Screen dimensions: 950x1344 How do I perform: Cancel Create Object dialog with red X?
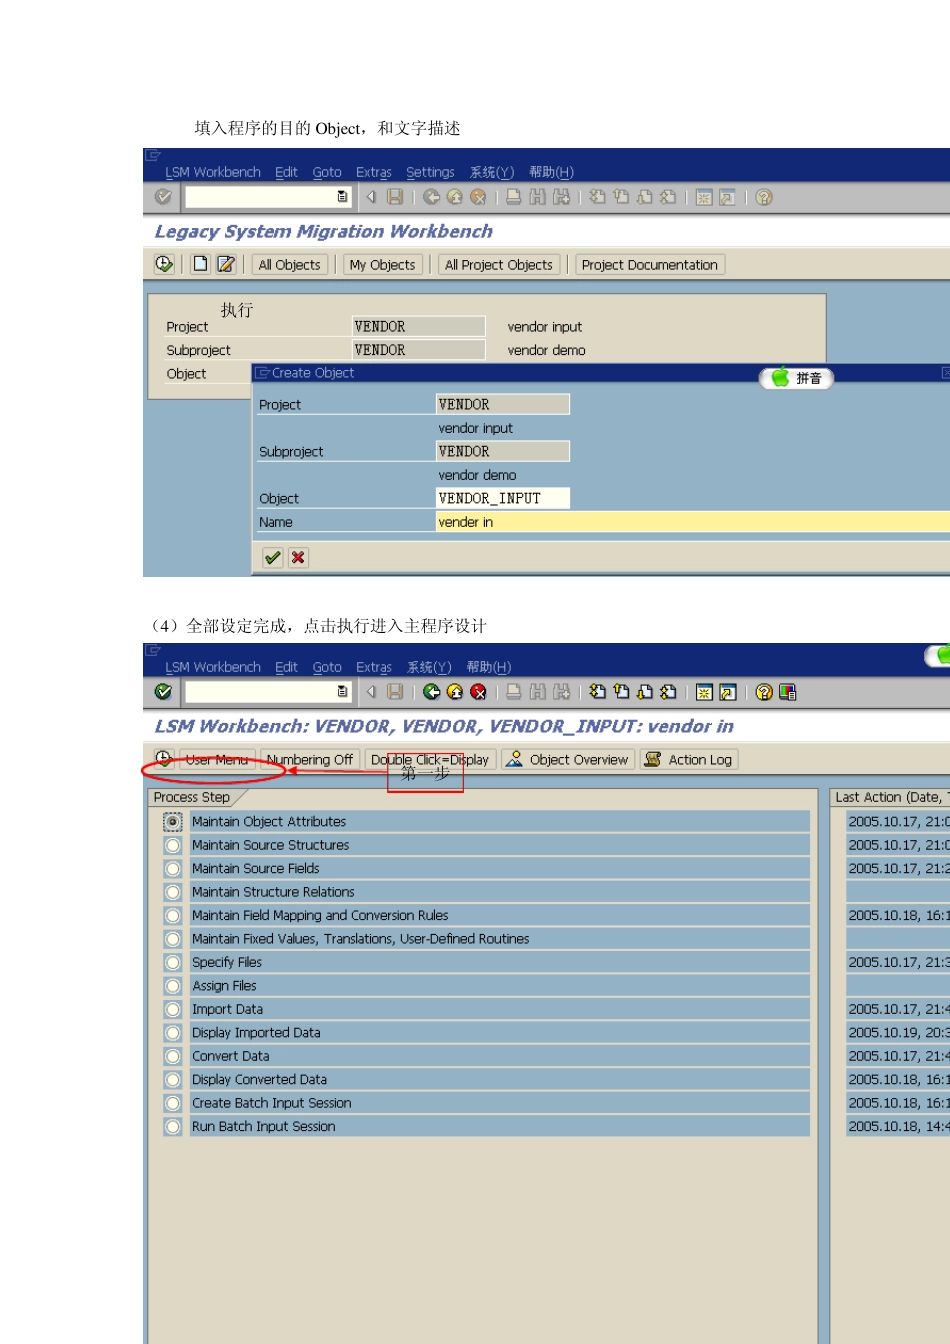[x=298, y=558]
